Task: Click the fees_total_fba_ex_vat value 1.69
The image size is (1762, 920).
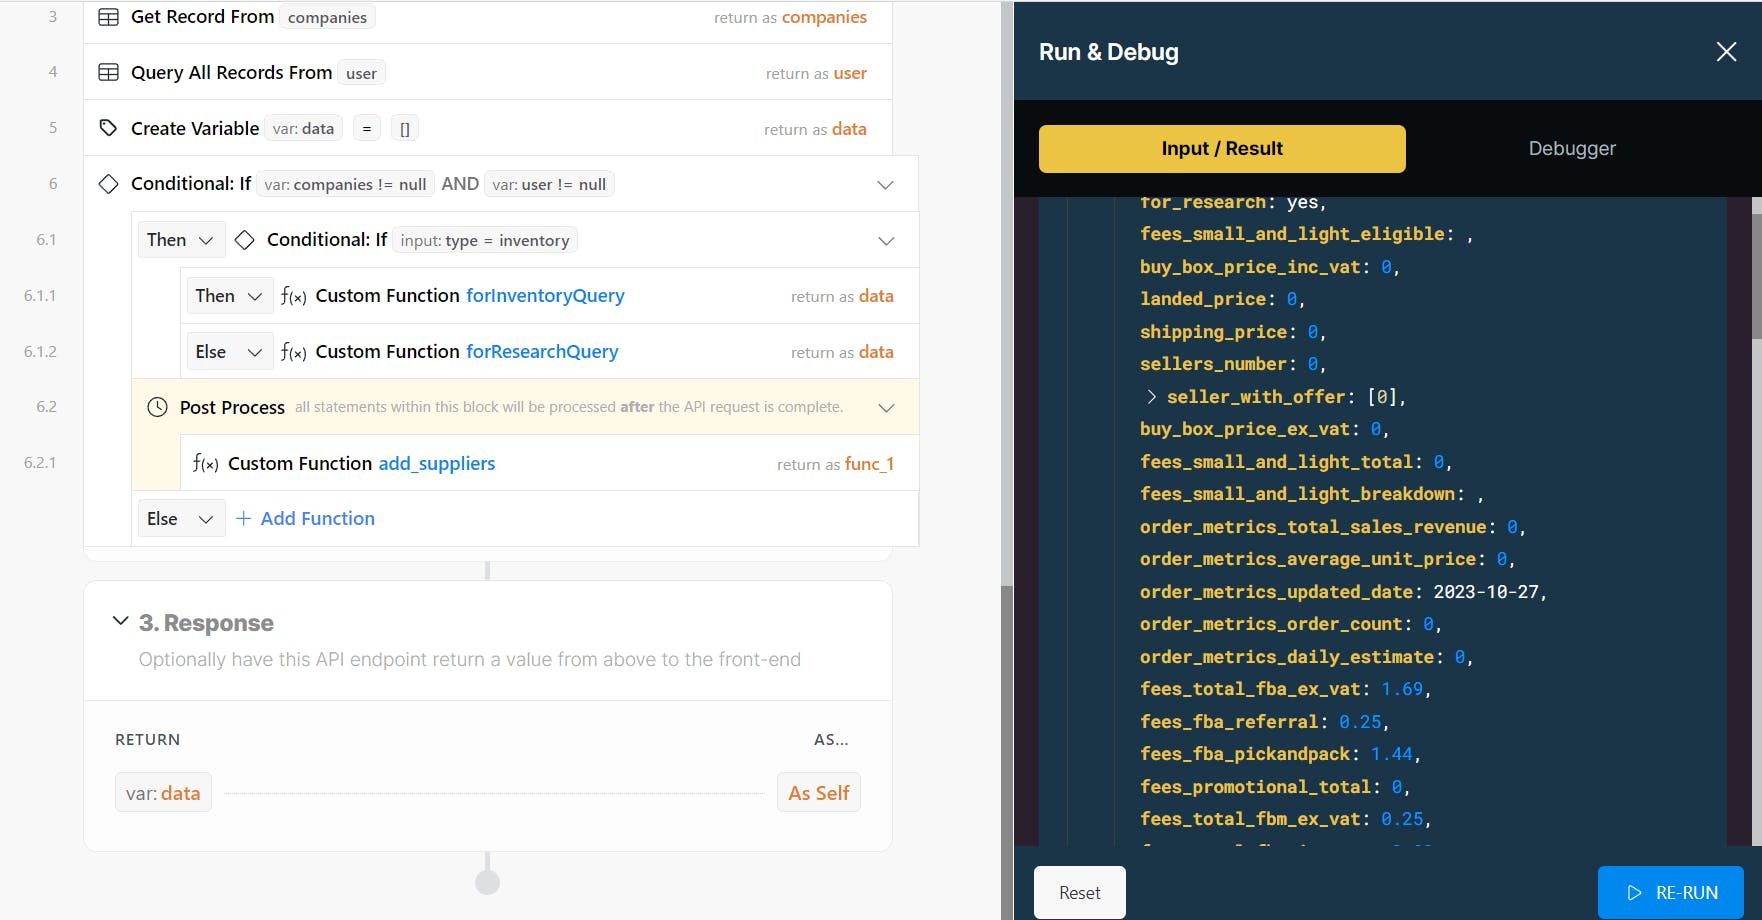Action: tap(1402, 689)
